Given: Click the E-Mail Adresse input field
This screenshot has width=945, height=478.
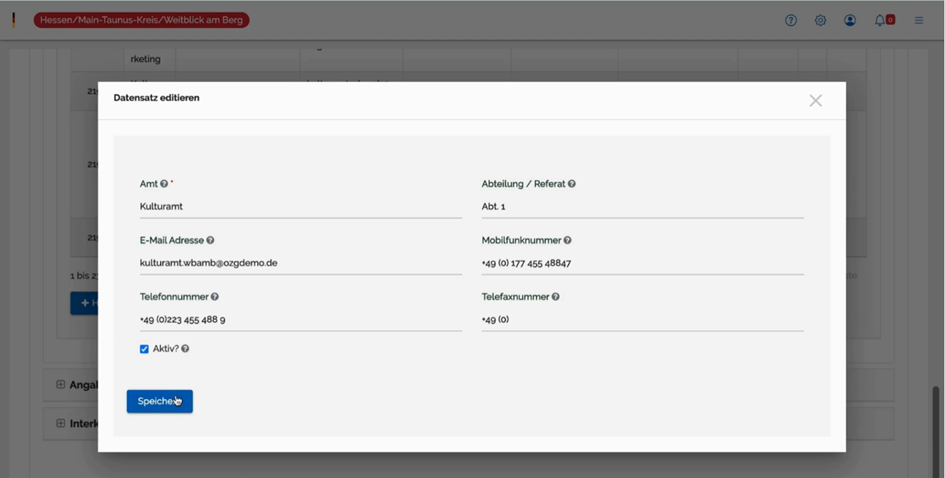Looking at the screenshot, I should click(300, 263).
